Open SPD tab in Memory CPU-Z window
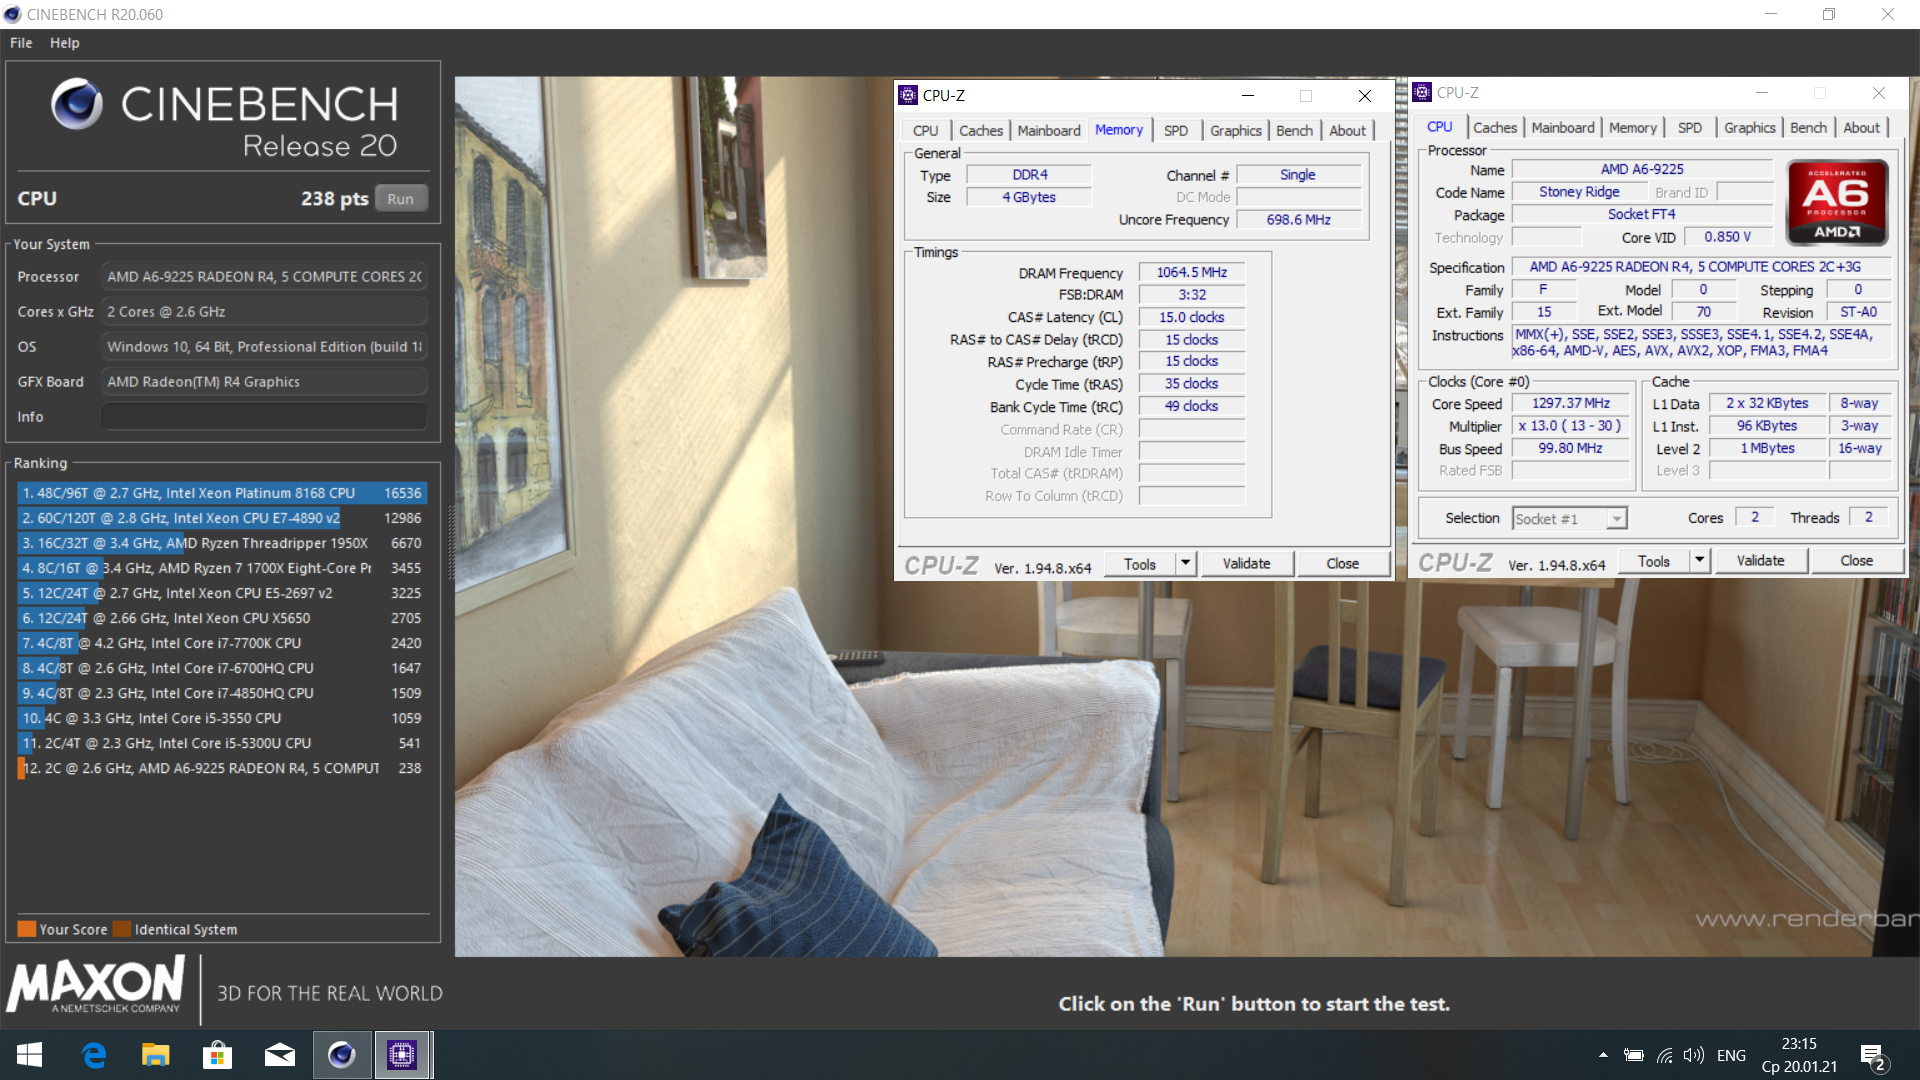This screenshot has height=1080, width=1920. [1176, 130]
